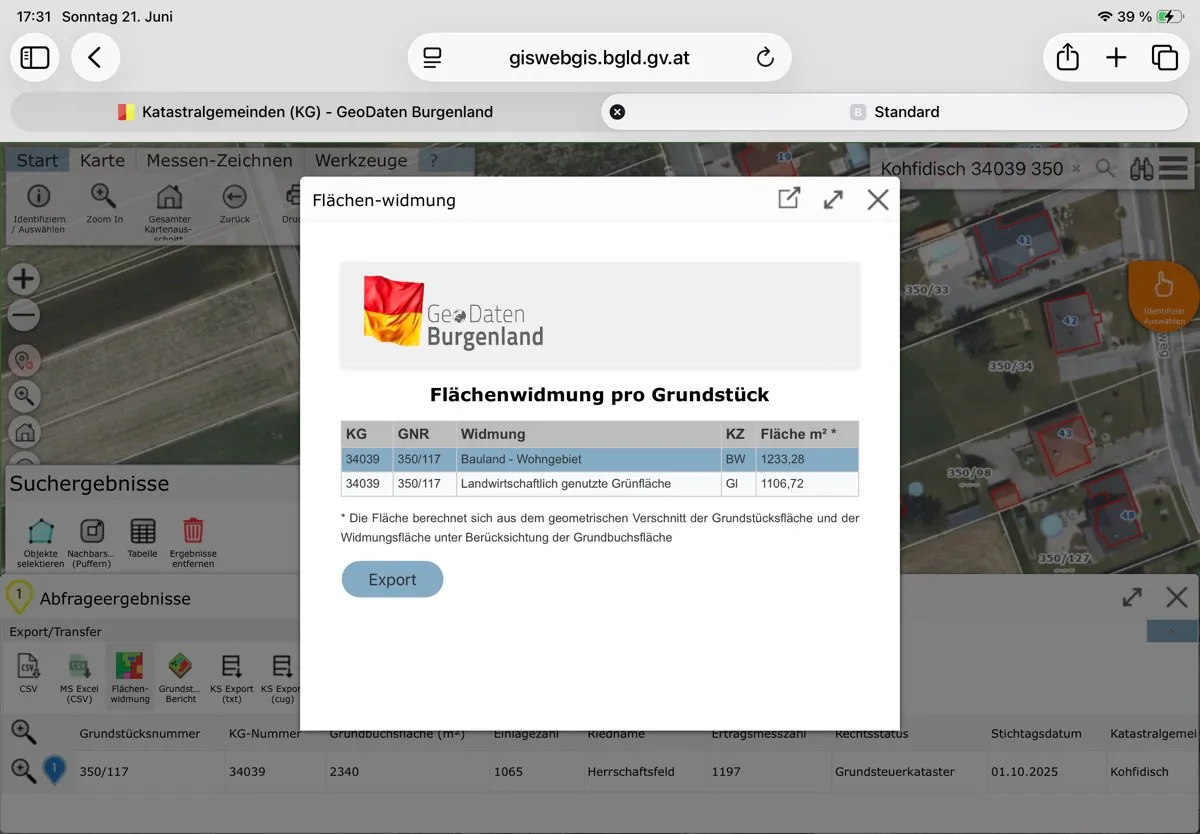Select the Bauland - Wohngebiet table row
The width and height of the screenshot is (1200, 834).
pyautogui.click(x=599, y=459)
